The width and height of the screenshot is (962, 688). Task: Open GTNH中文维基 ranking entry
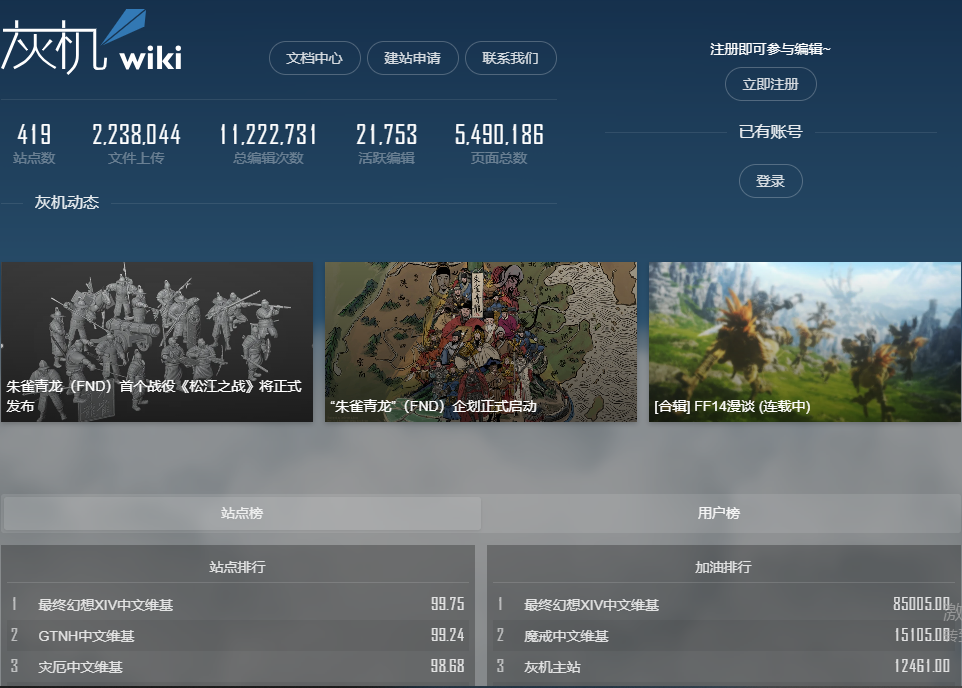tap(87, 636)
